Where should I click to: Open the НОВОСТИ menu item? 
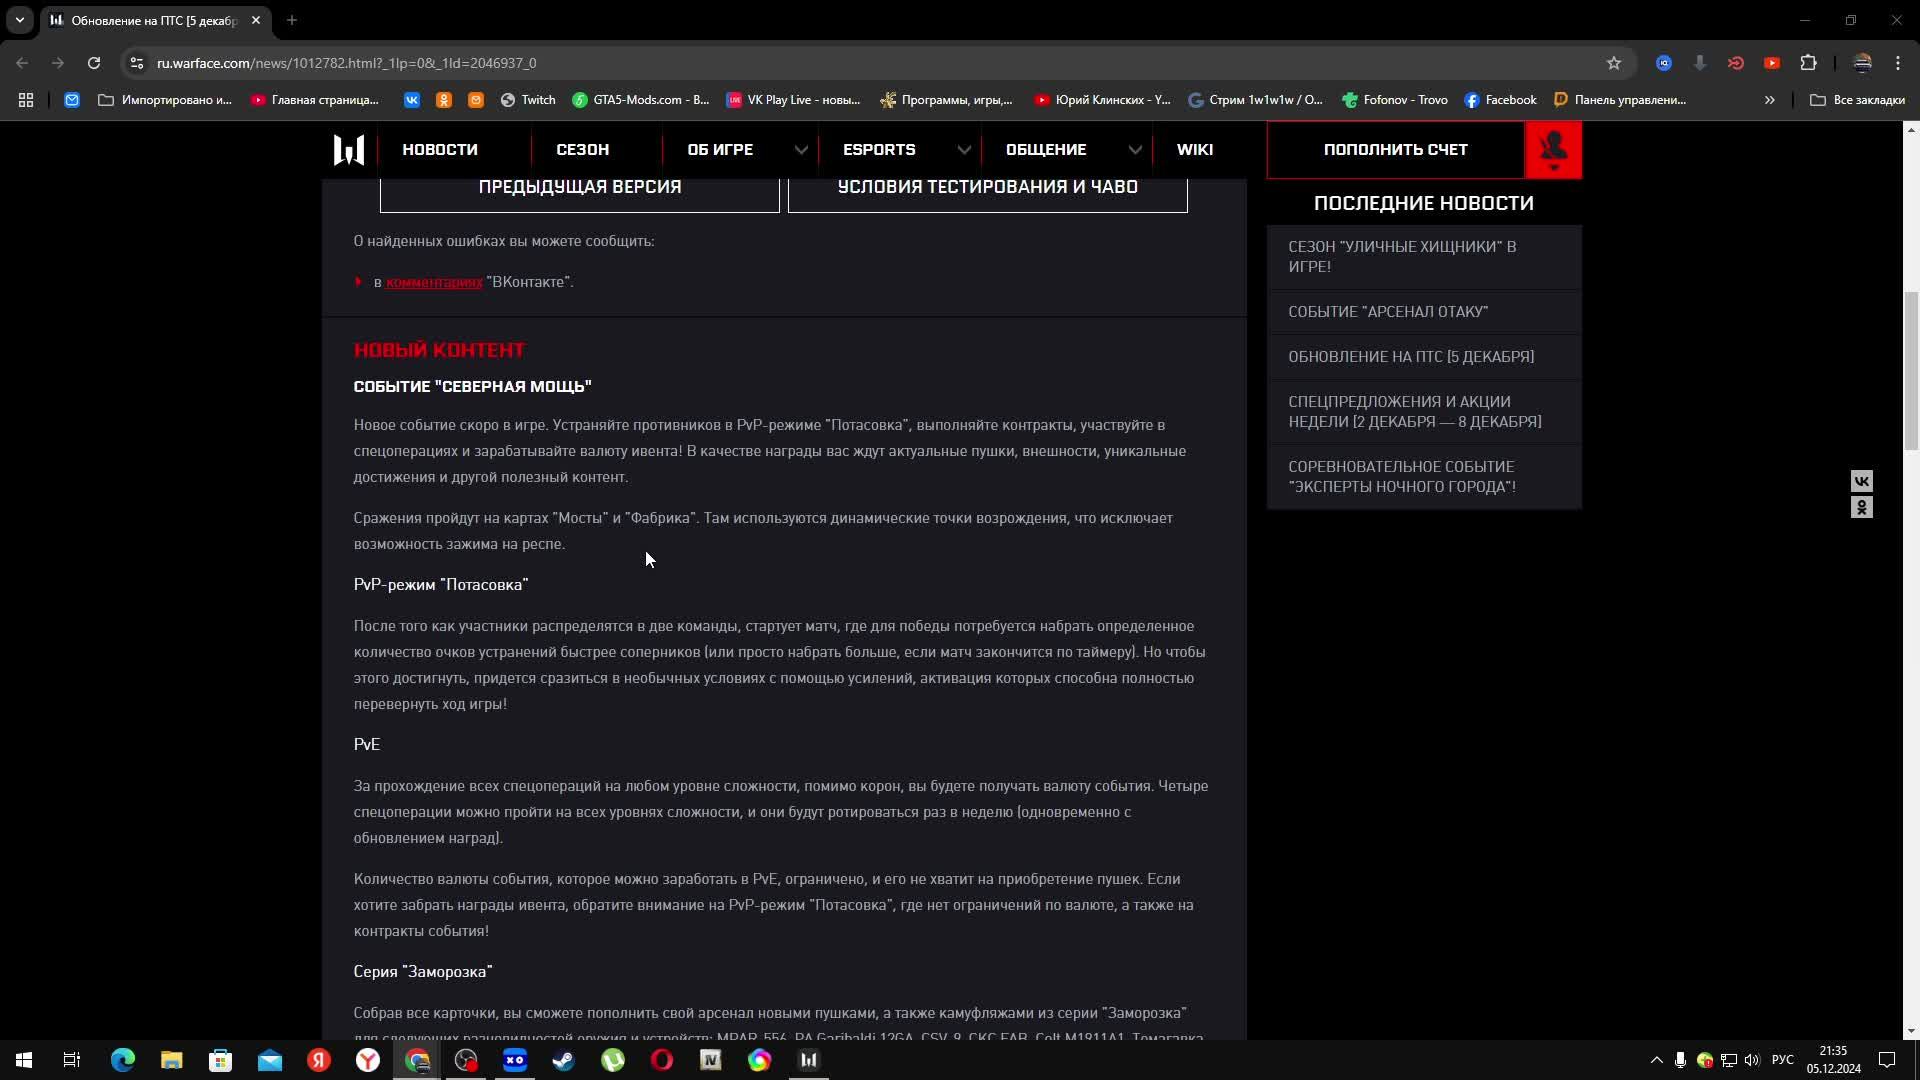[440, 150]
